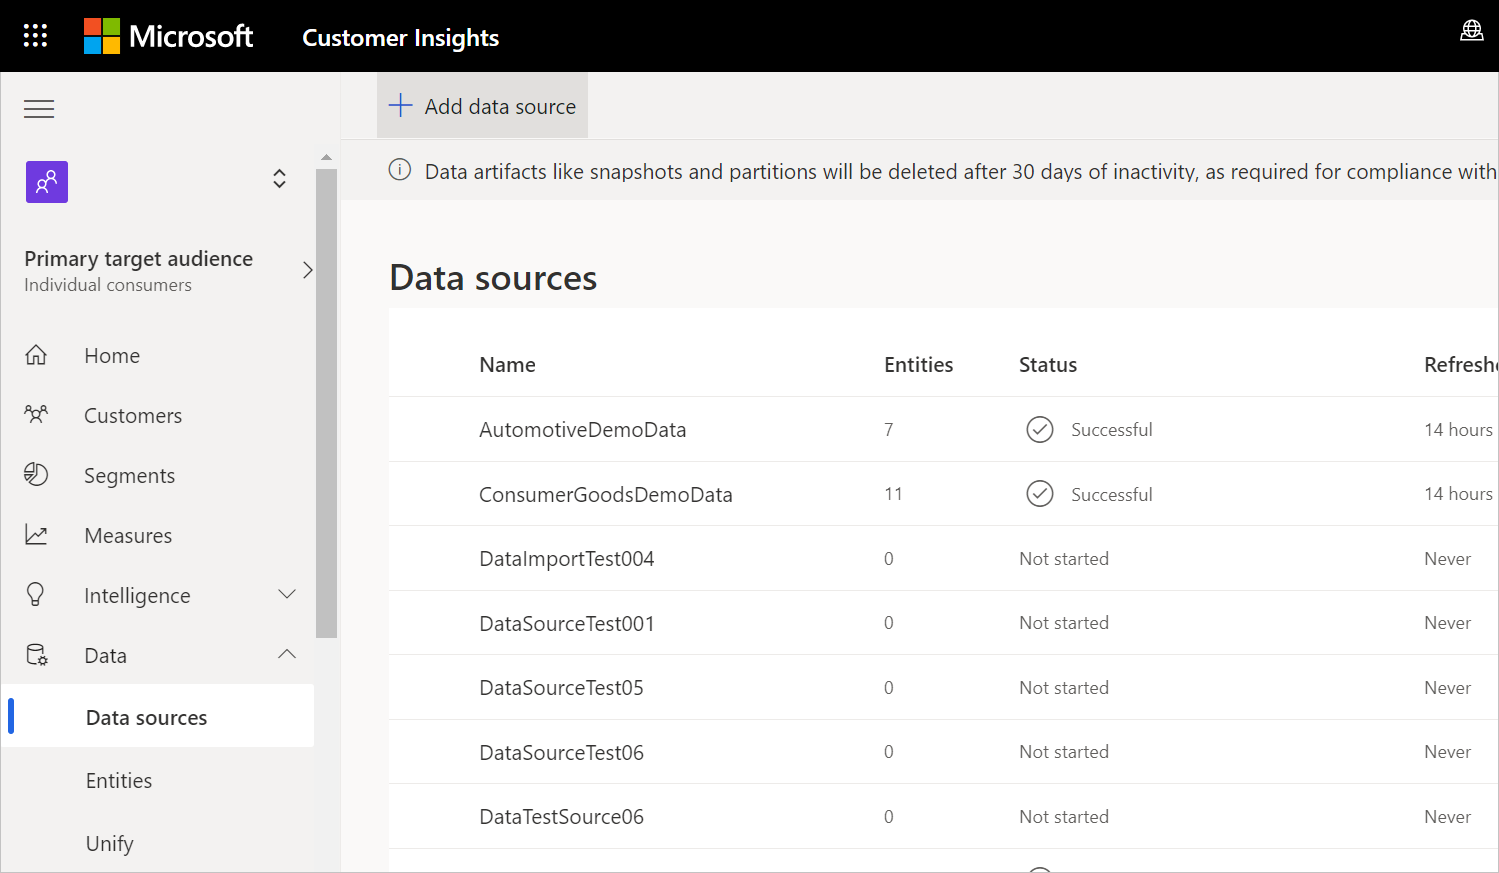Click the Home house icon
This screenshot has height=873, width=1499.
tap(36, 355)
